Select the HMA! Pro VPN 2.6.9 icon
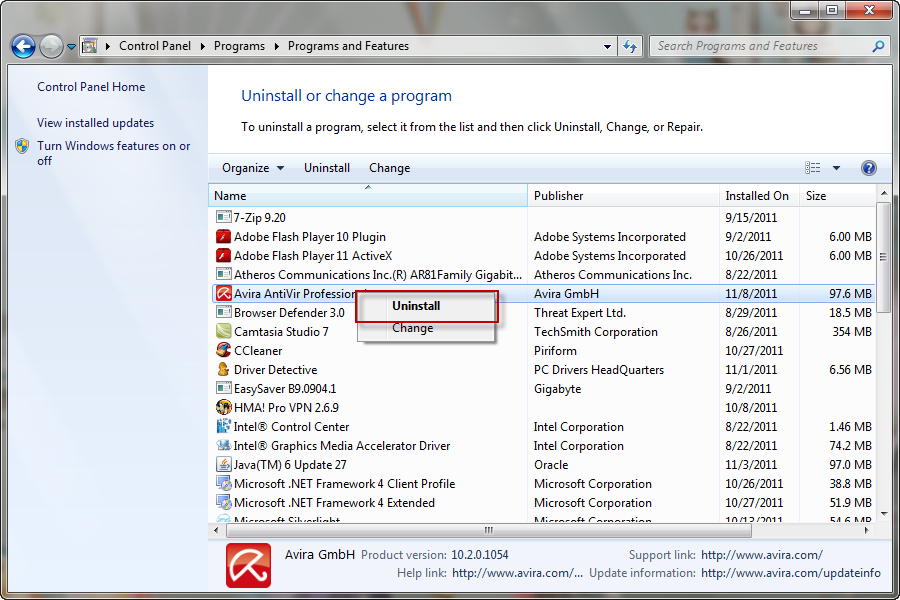 click(x=223, y=407)
